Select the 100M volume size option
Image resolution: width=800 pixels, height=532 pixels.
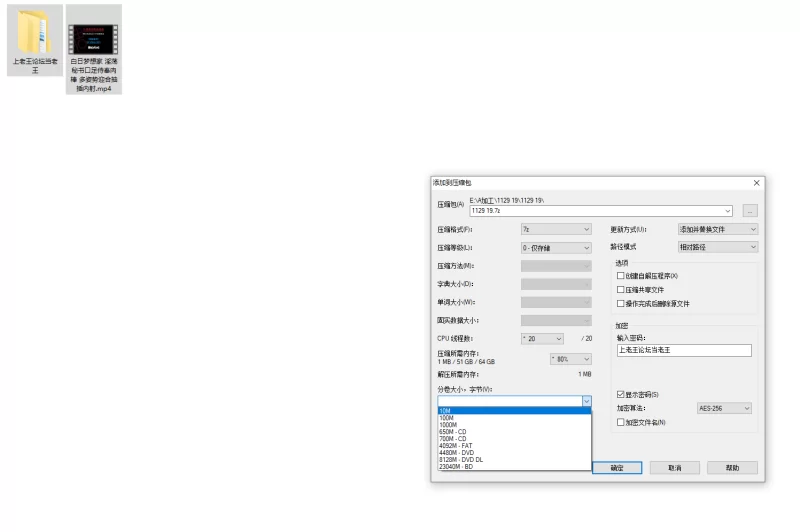(514, 418)
